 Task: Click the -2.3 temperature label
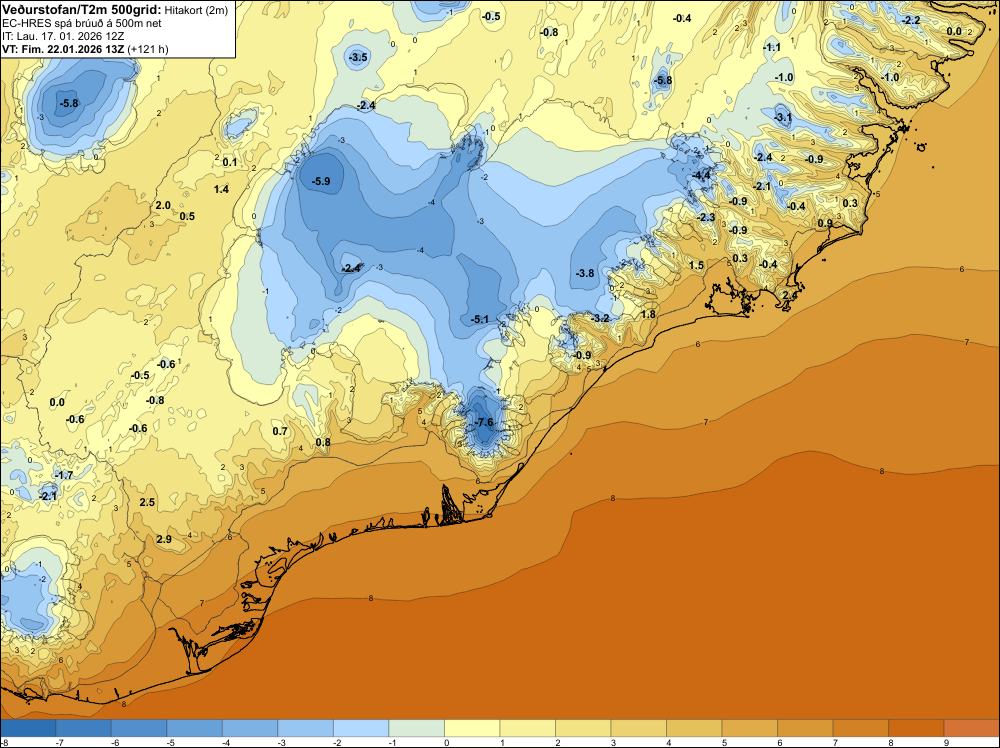click(706, 217)
